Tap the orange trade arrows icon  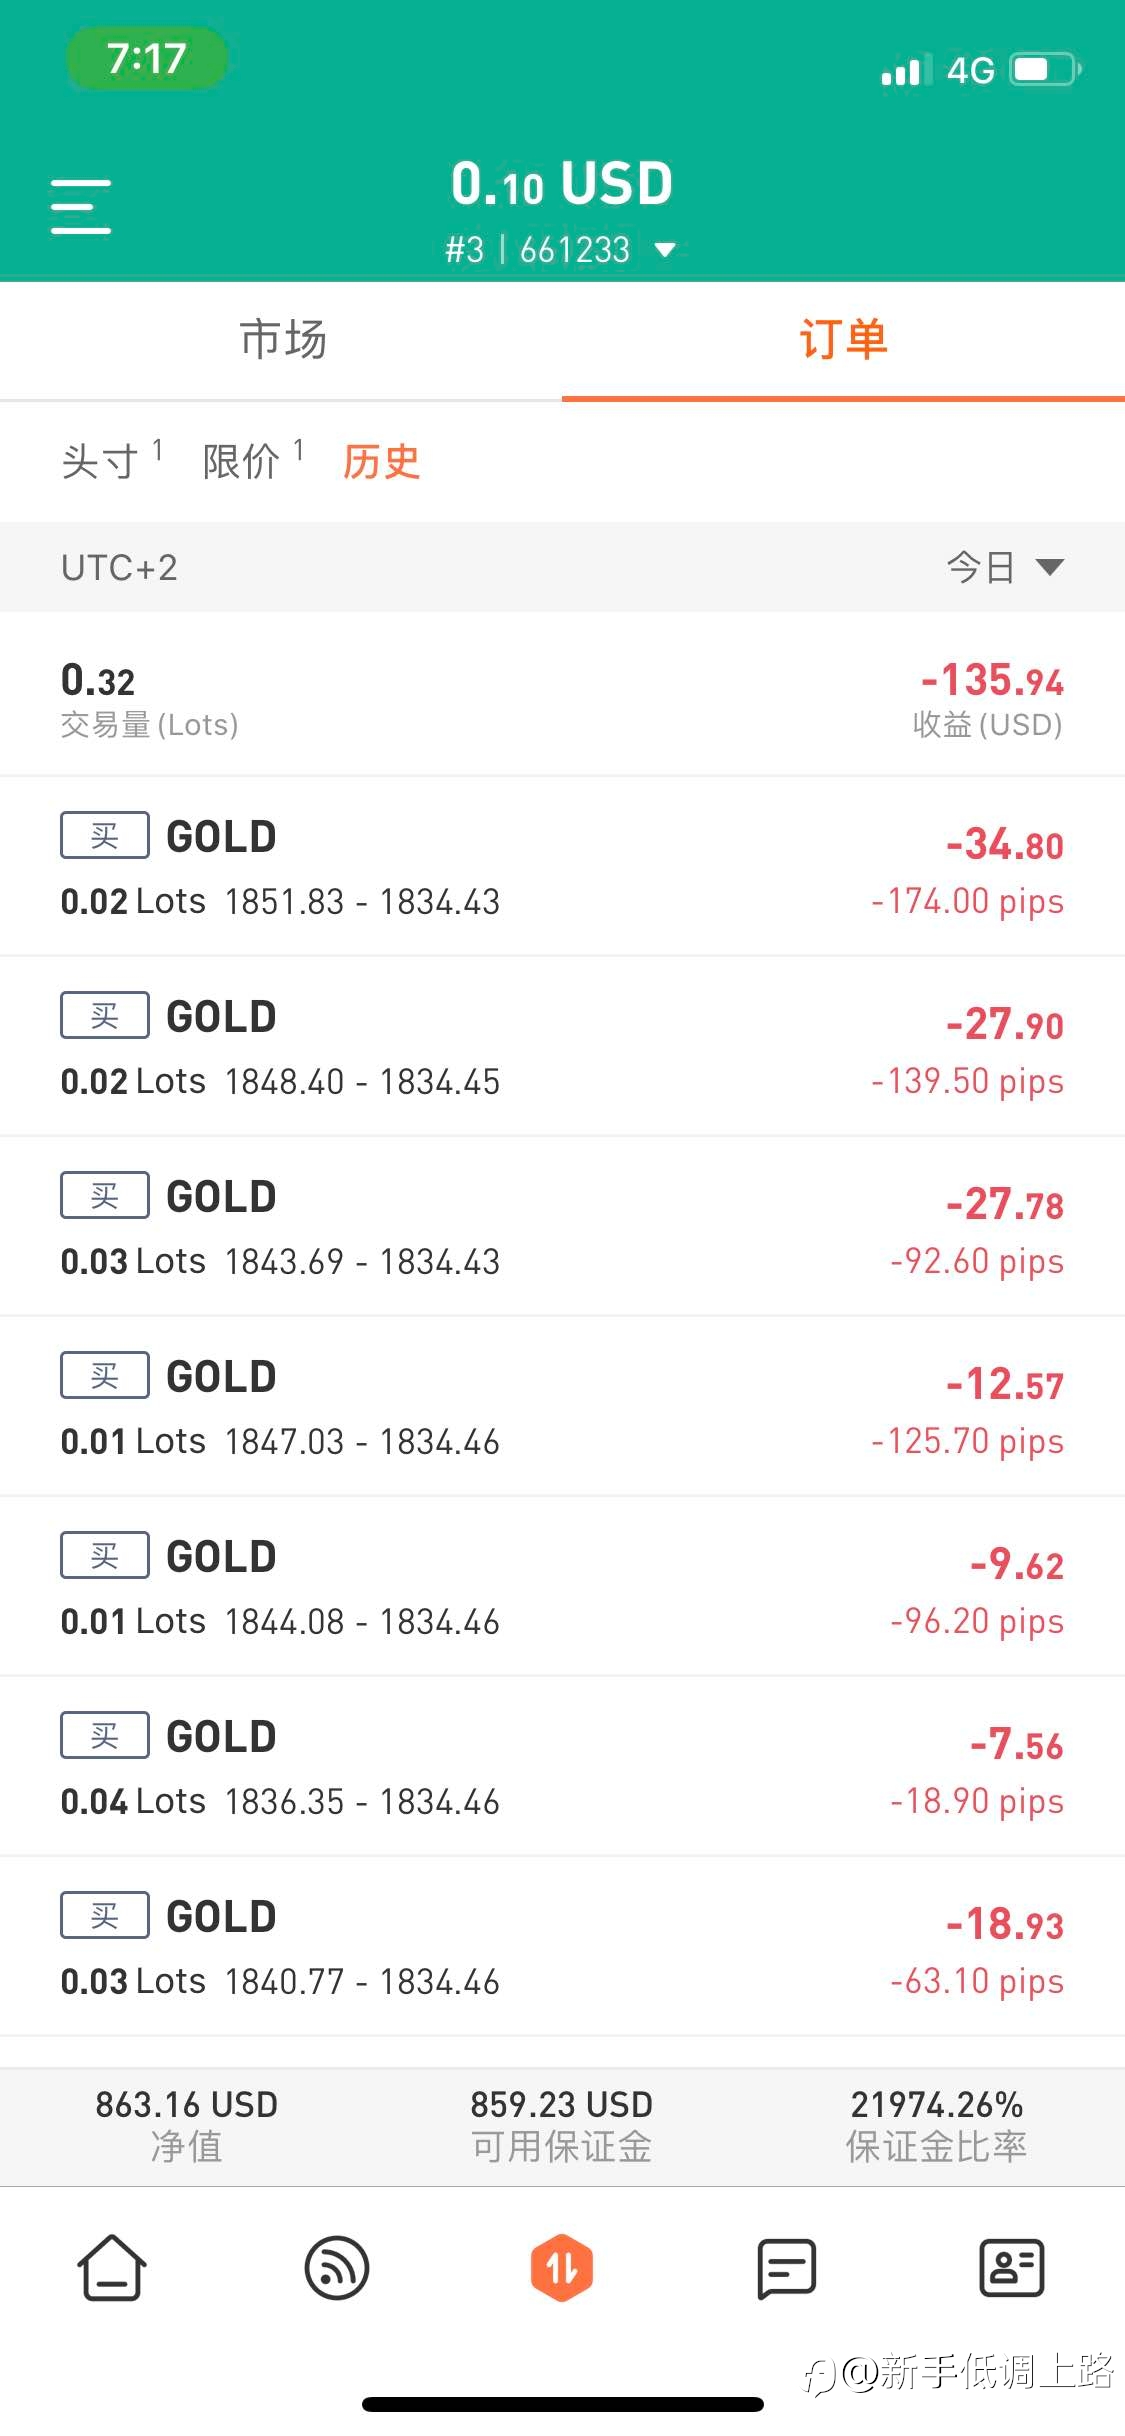[562, 2267]
